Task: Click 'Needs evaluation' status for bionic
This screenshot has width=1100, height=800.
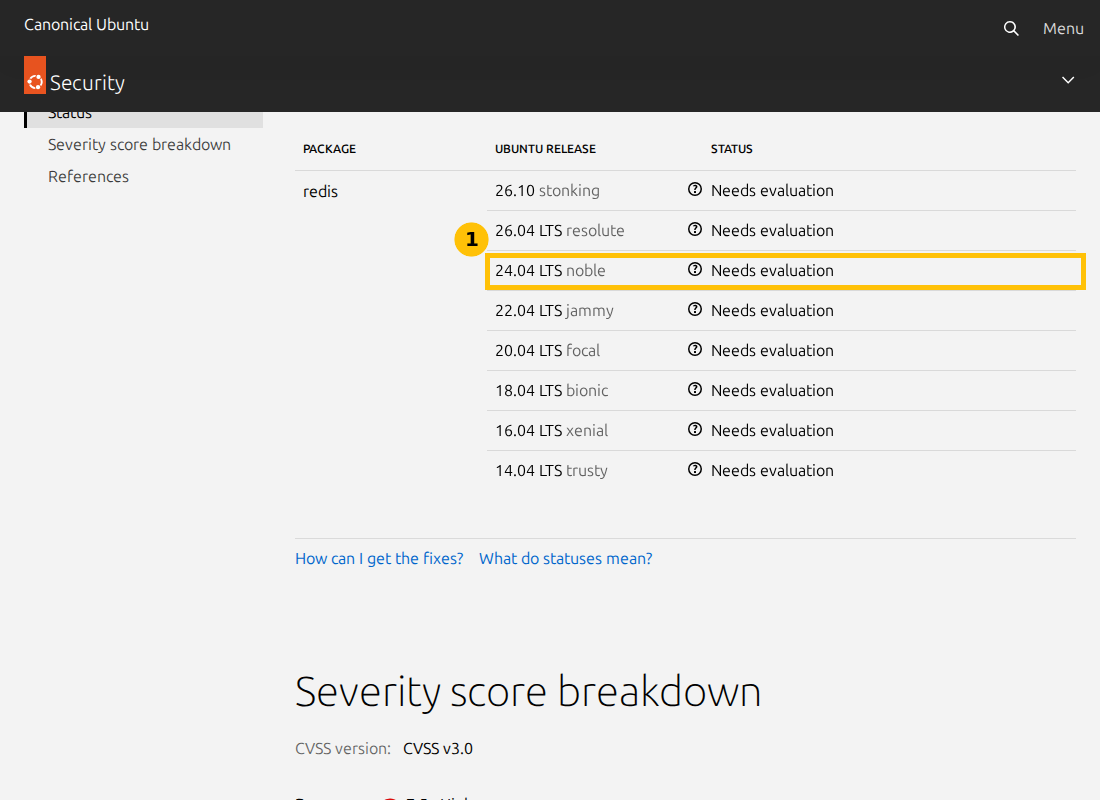Action: pyautogui.click(x=772, y=391)
